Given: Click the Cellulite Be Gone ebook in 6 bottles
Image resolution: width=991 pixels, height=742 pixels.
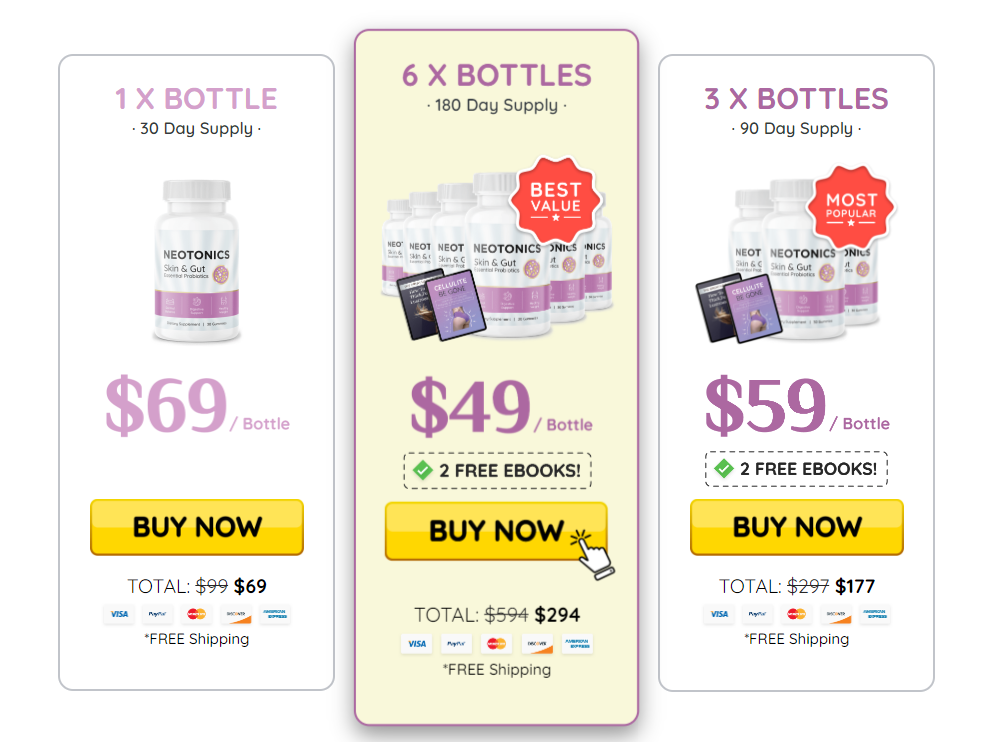Looking at the screenshot, I should coord(456,305).
